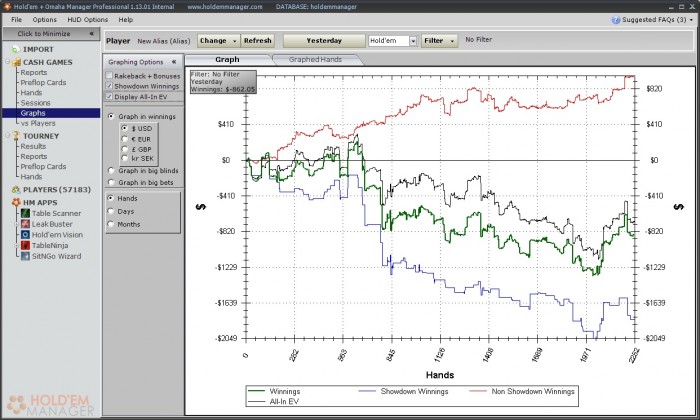This screenshot has height=420, width=700.
Task: Uncheck Showdown Winnings checkbox
Action: (109, 86)
